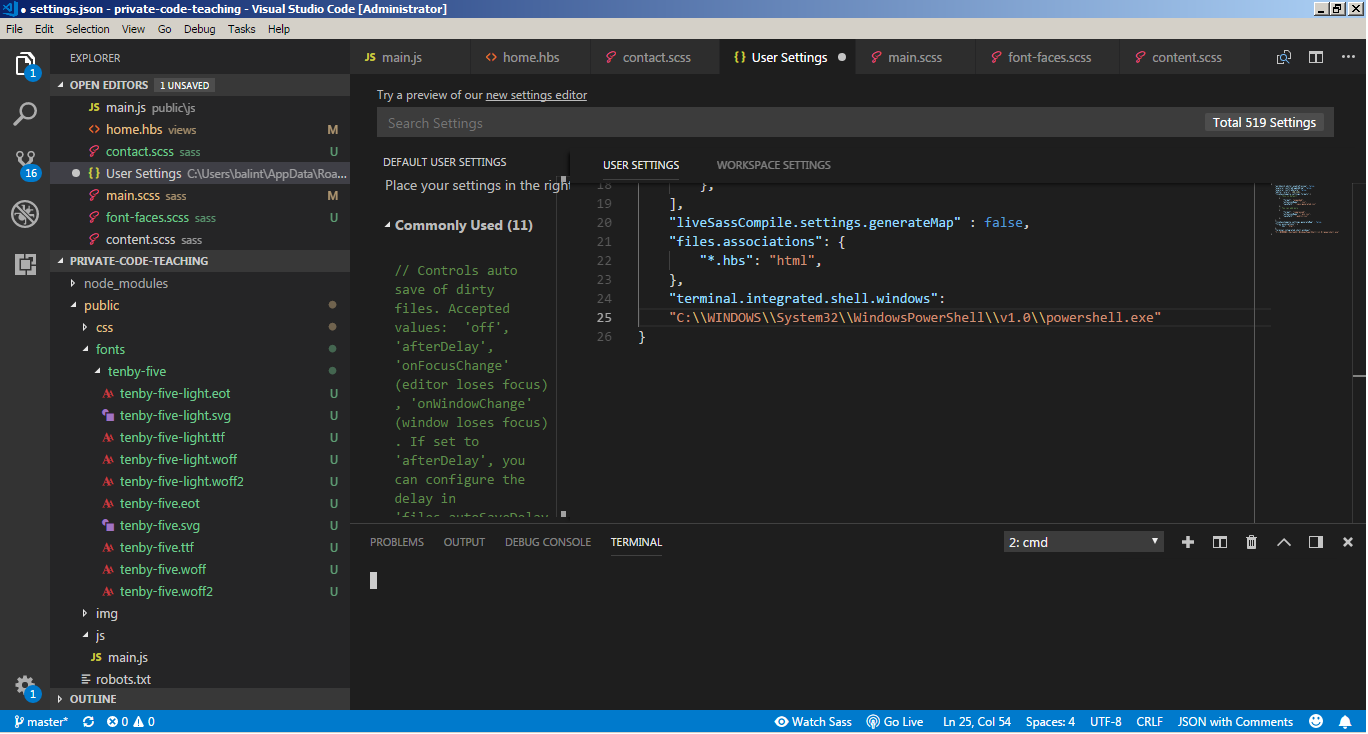
Task: Open the Search view from the activity bar
Action: coord(25,114)
